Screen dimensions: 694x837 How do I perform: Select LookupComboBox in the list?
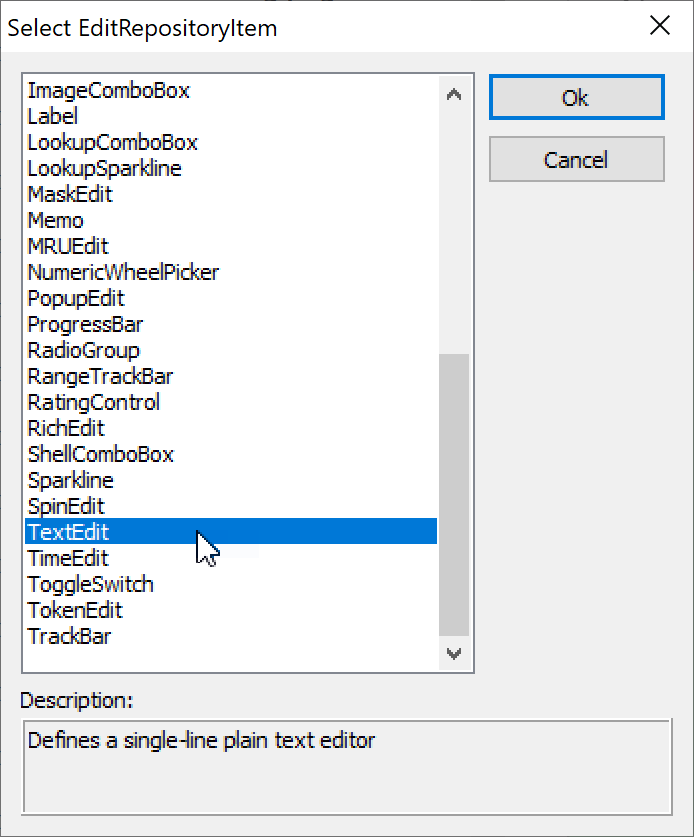[112, 142]
